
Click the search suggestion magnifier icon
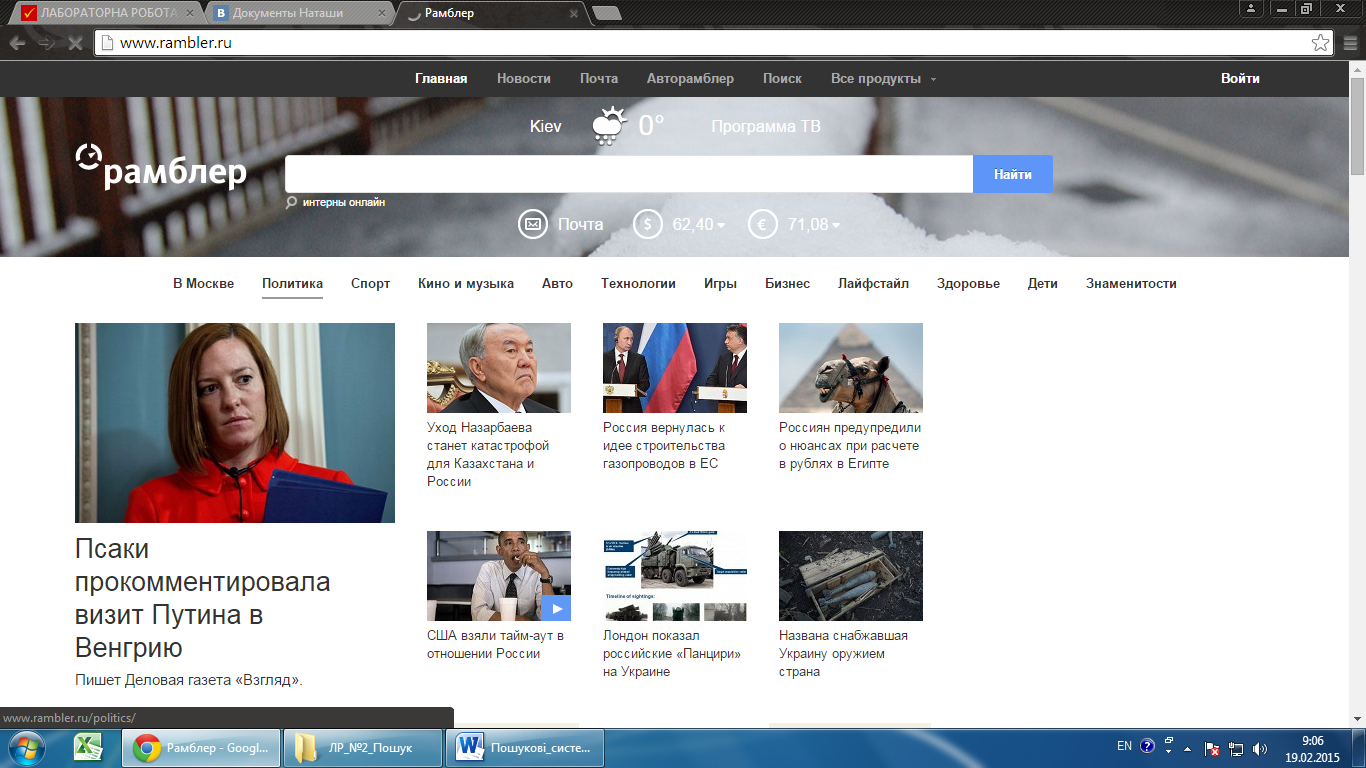pyautogui.click(x=291, y=202)
